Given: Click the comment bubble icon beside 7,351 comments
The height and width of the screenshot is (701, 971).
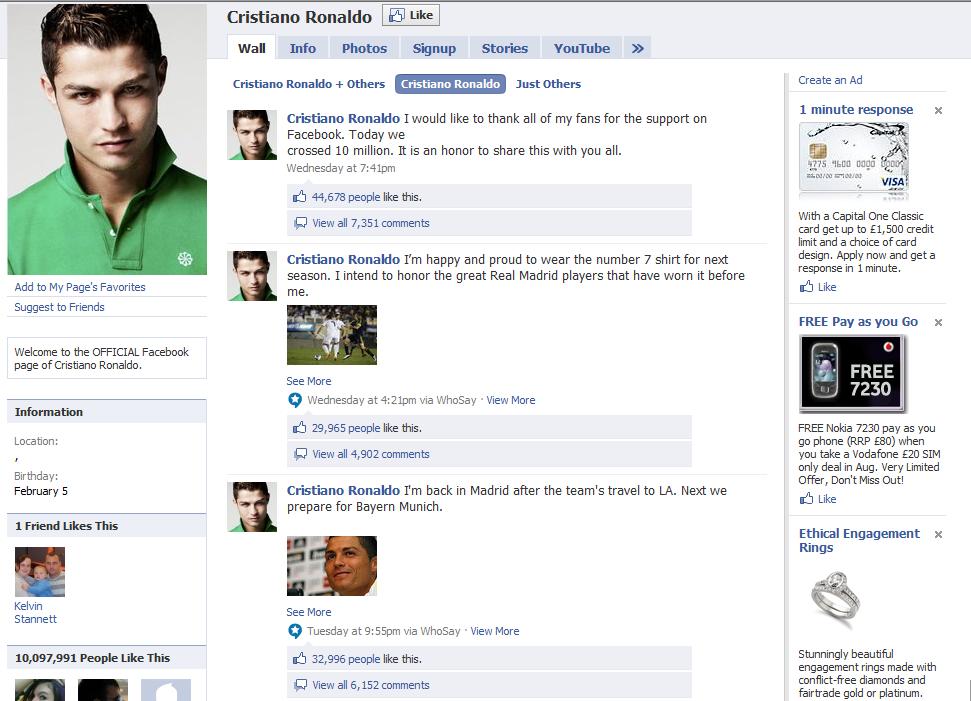Looking at the screenshot, I should tap(300, 223).
